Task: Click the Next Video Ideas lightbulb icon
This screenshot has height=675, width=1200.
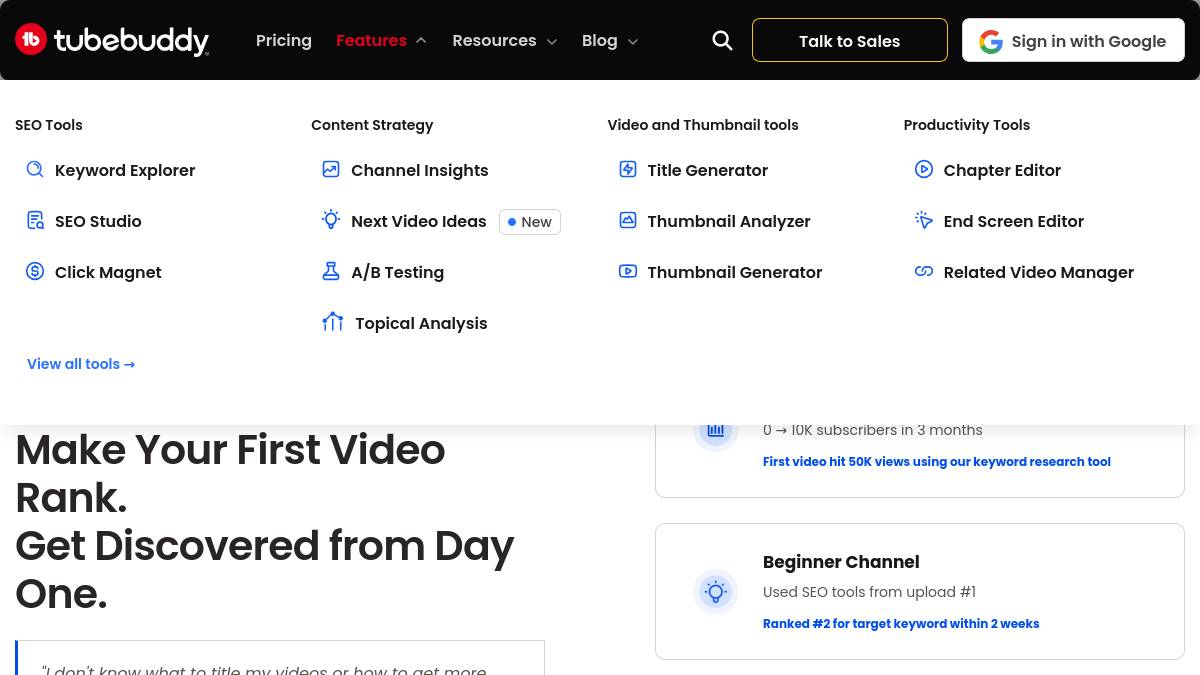Action: pos(331,220)
